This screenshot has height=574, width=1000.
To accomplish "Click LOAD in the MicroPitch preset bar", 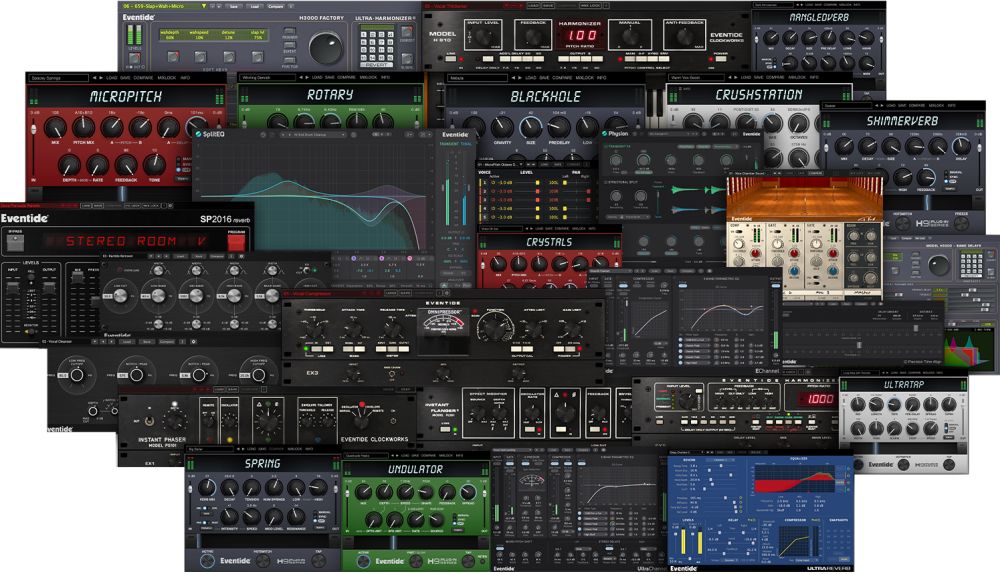I will point(112,77).
